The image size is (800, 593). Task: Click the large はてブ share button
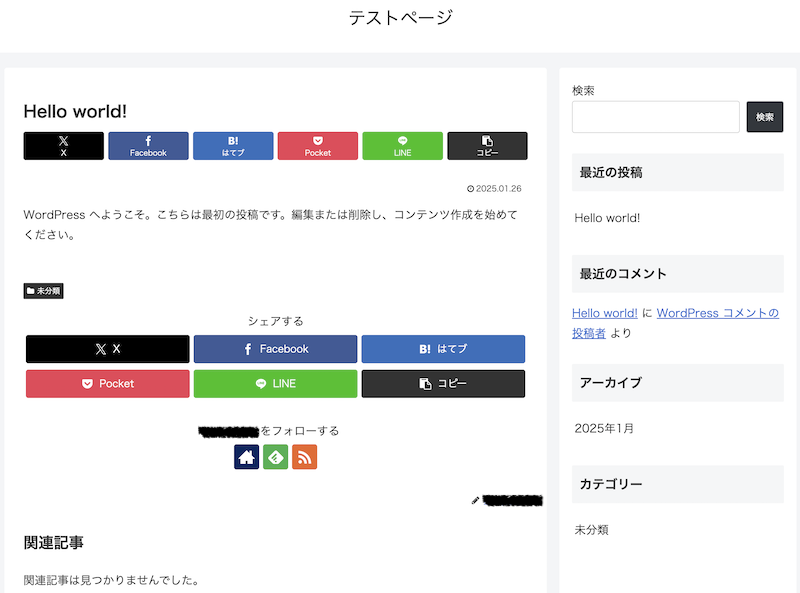coord(443,349)
